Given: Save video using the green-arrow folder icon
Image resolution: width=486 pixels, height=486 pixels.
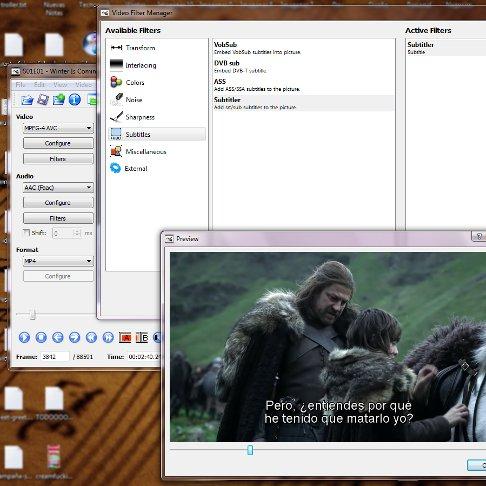Looking at the screenshot, I should (x=59, y=99).
